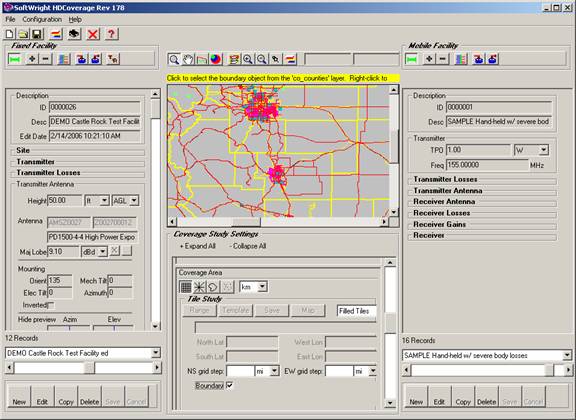Image resolution: width=576 pixels, height=420 pixels.
Task: Click the small X button beside Maj Lobe
Action: pyautogui.click(x=115, y=251)
